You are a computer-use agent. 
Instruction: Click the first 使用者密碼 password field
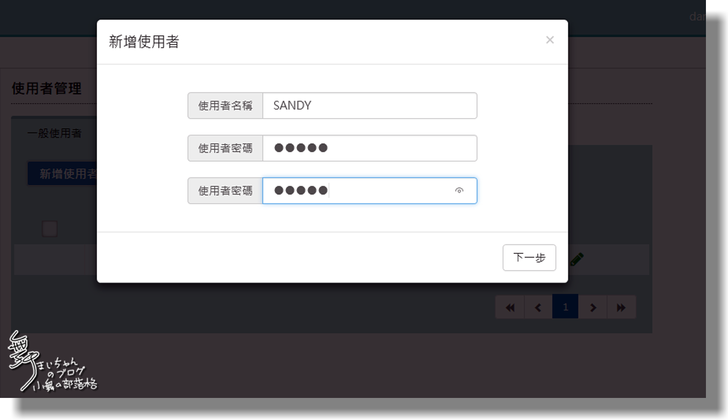click(x=370, y=148)
